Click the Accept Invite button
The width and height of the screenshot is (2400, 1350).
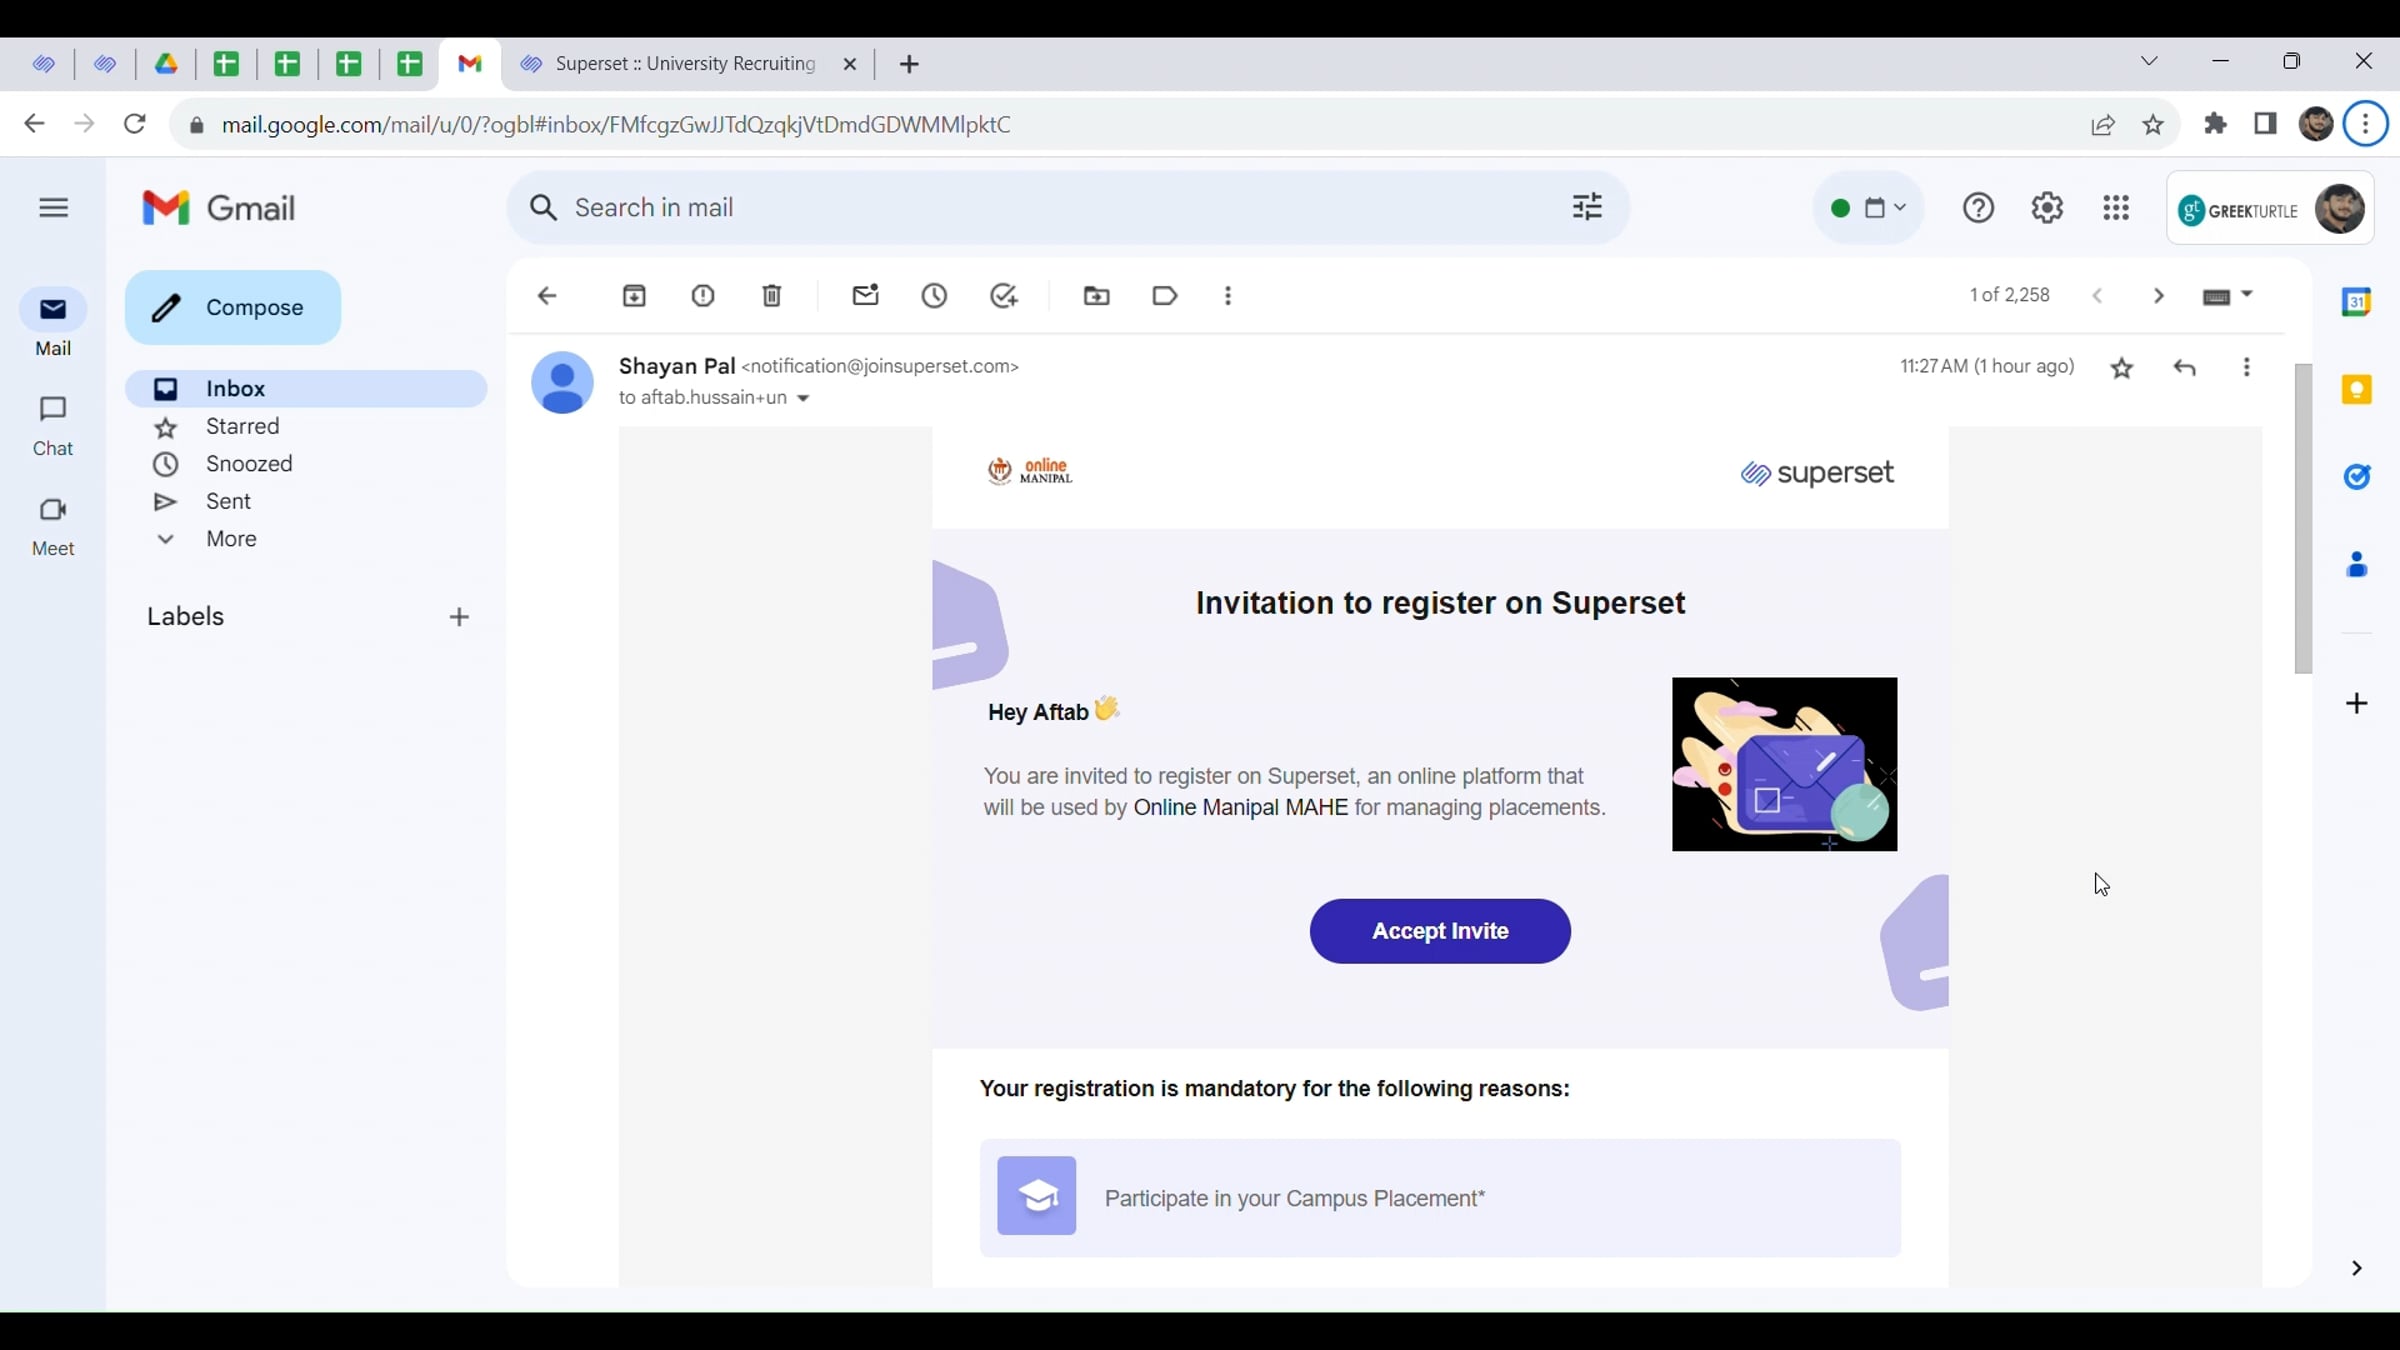pyautogui.click(x=1438, y=931)
